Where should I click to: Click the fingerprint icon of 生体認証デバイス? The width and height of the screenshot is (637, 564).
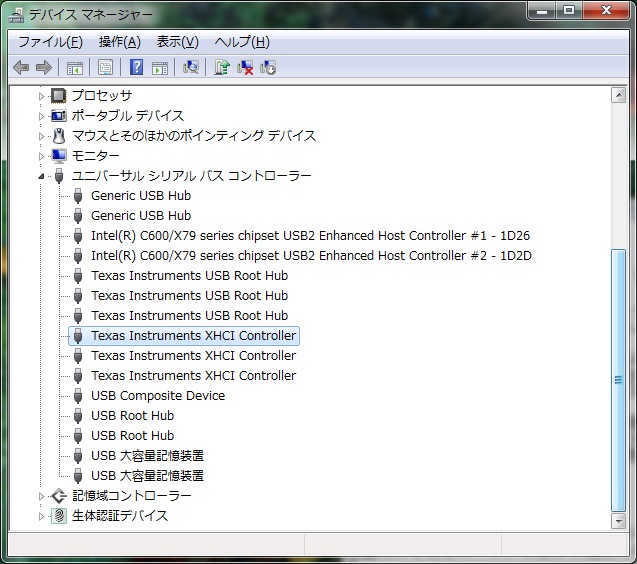tap(59, 516)
